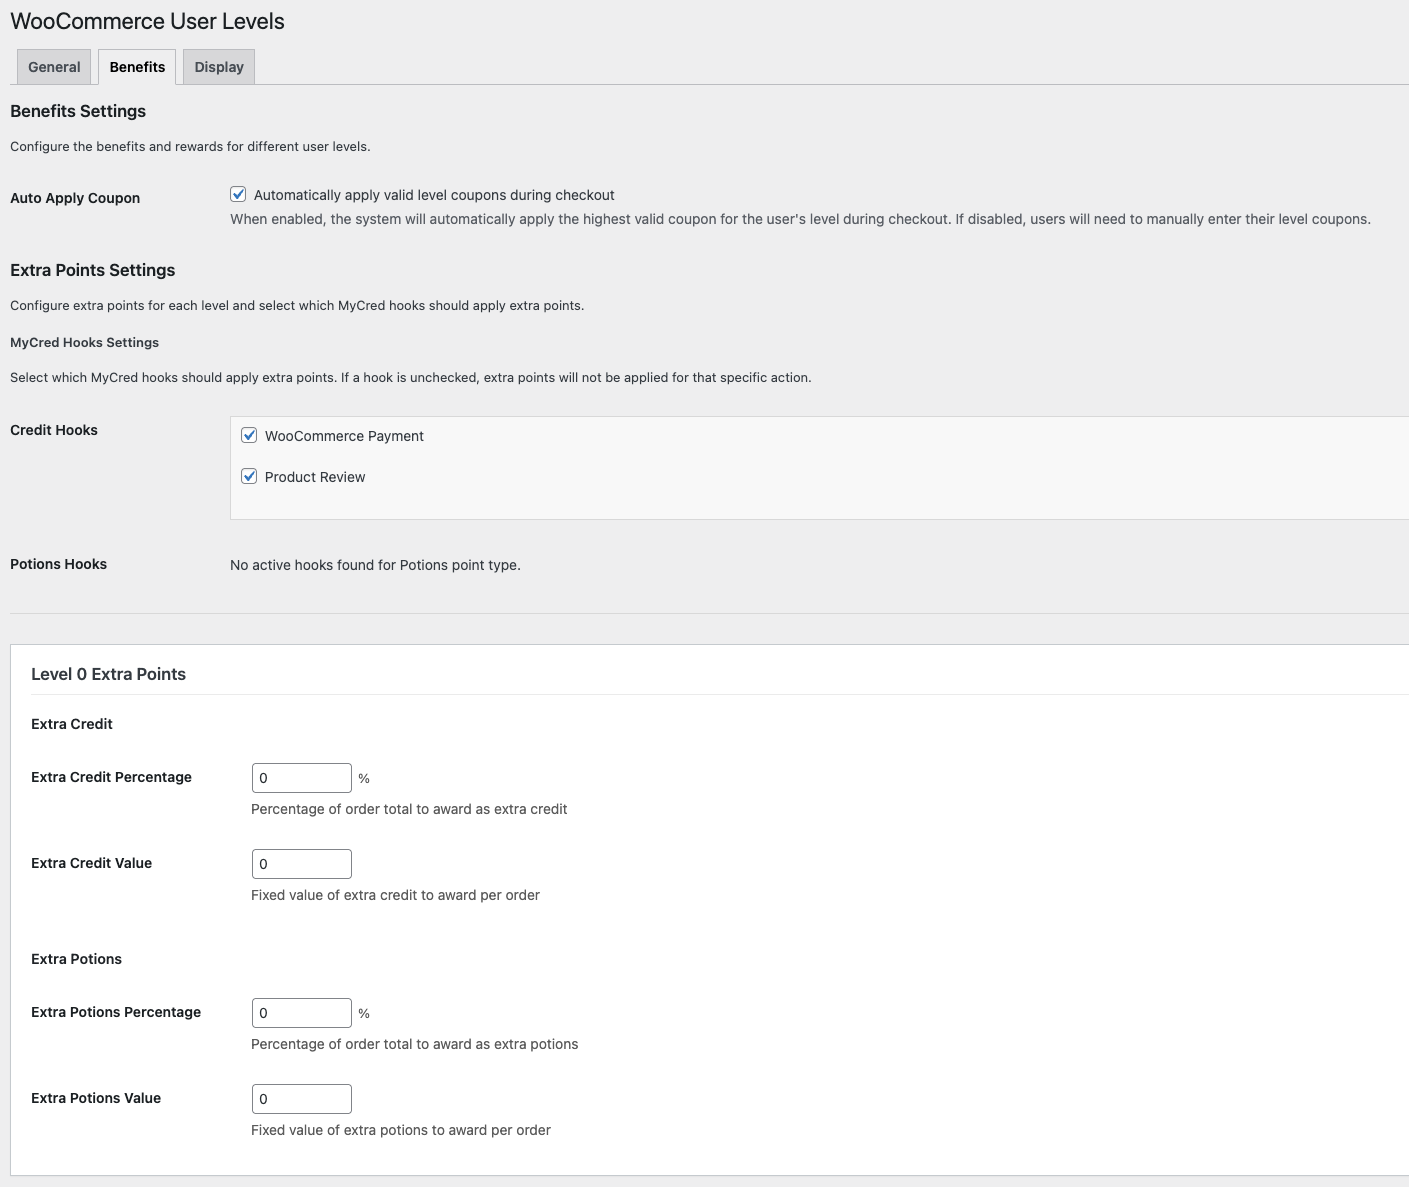Click the Extra Potions Value field label

click(96, 1098)
